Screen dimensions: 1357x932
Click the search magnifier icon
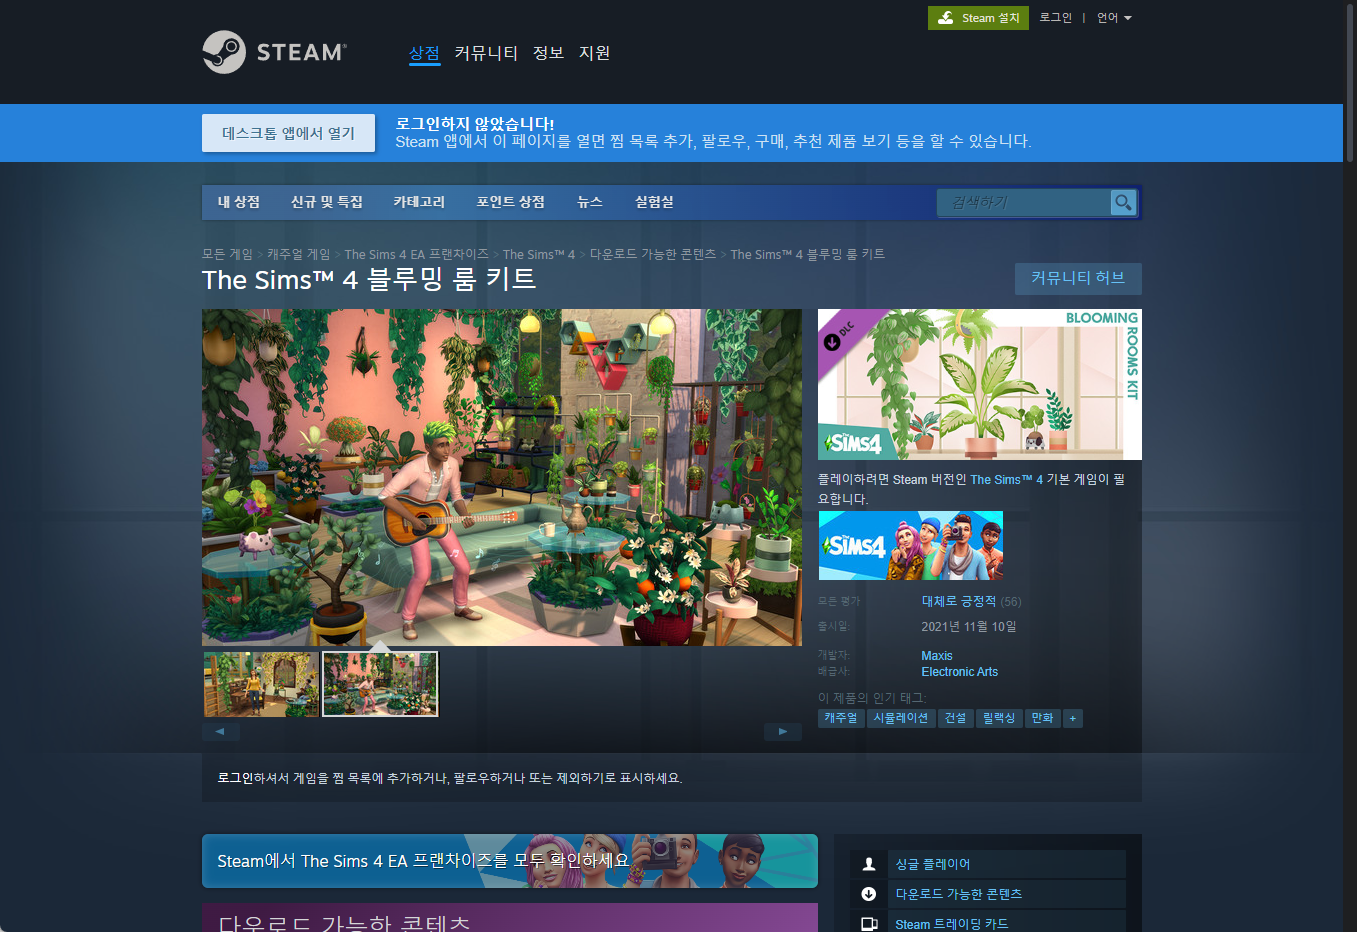pos(1123,202)
